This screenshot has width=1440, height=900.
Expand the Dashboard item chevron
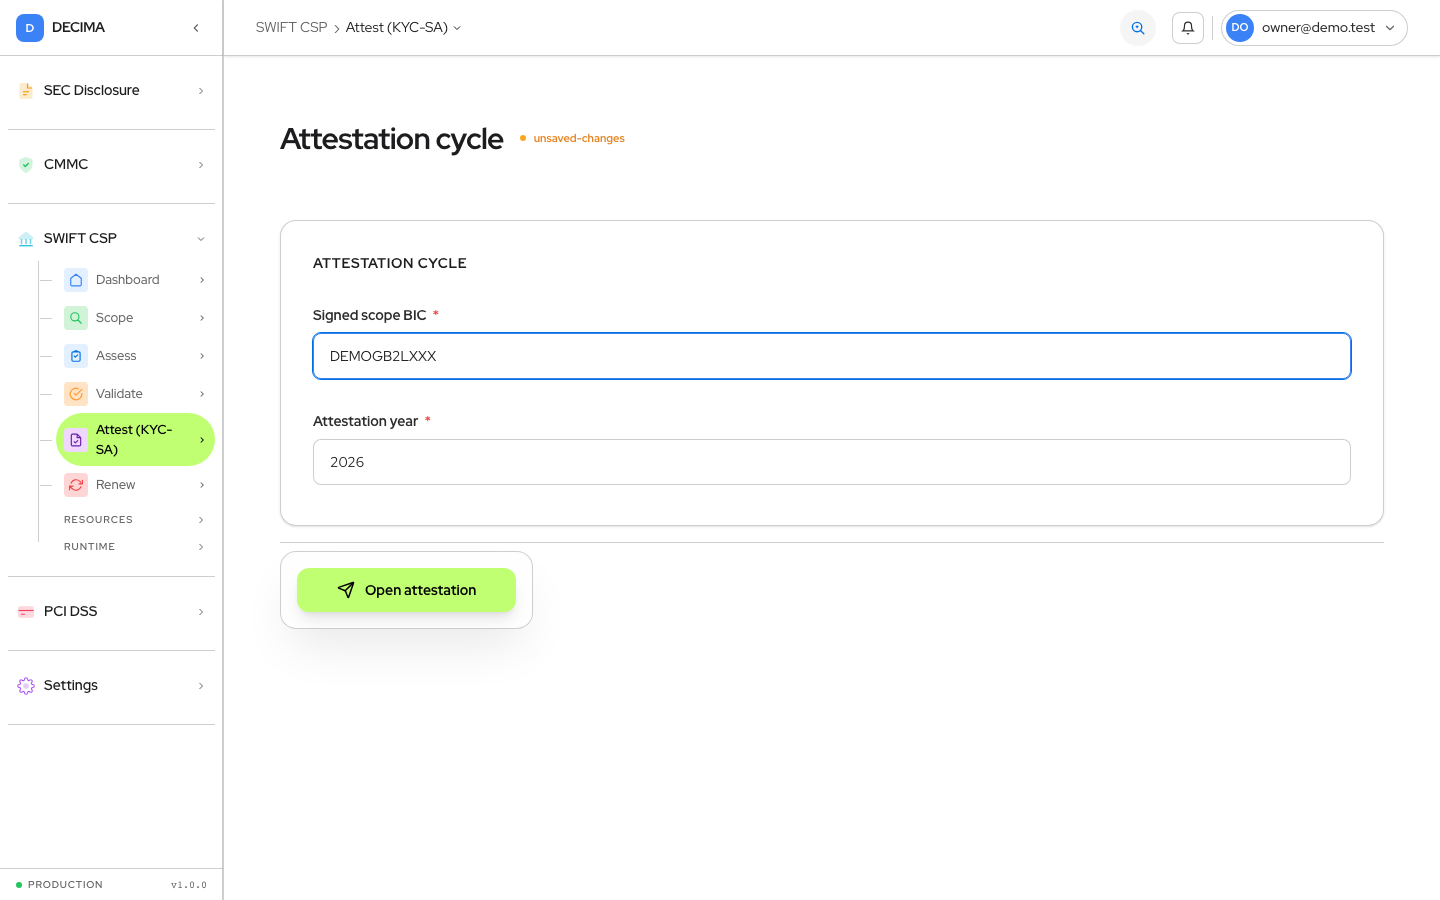pyautogui.click(x=202, y=280)
